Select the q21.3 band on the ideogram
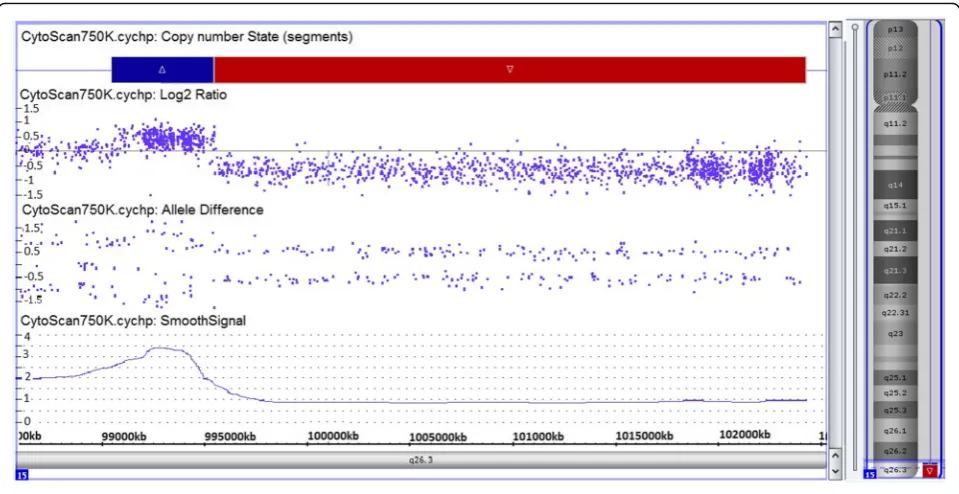The width and height of the screenshot is (959, 494). 895,270
